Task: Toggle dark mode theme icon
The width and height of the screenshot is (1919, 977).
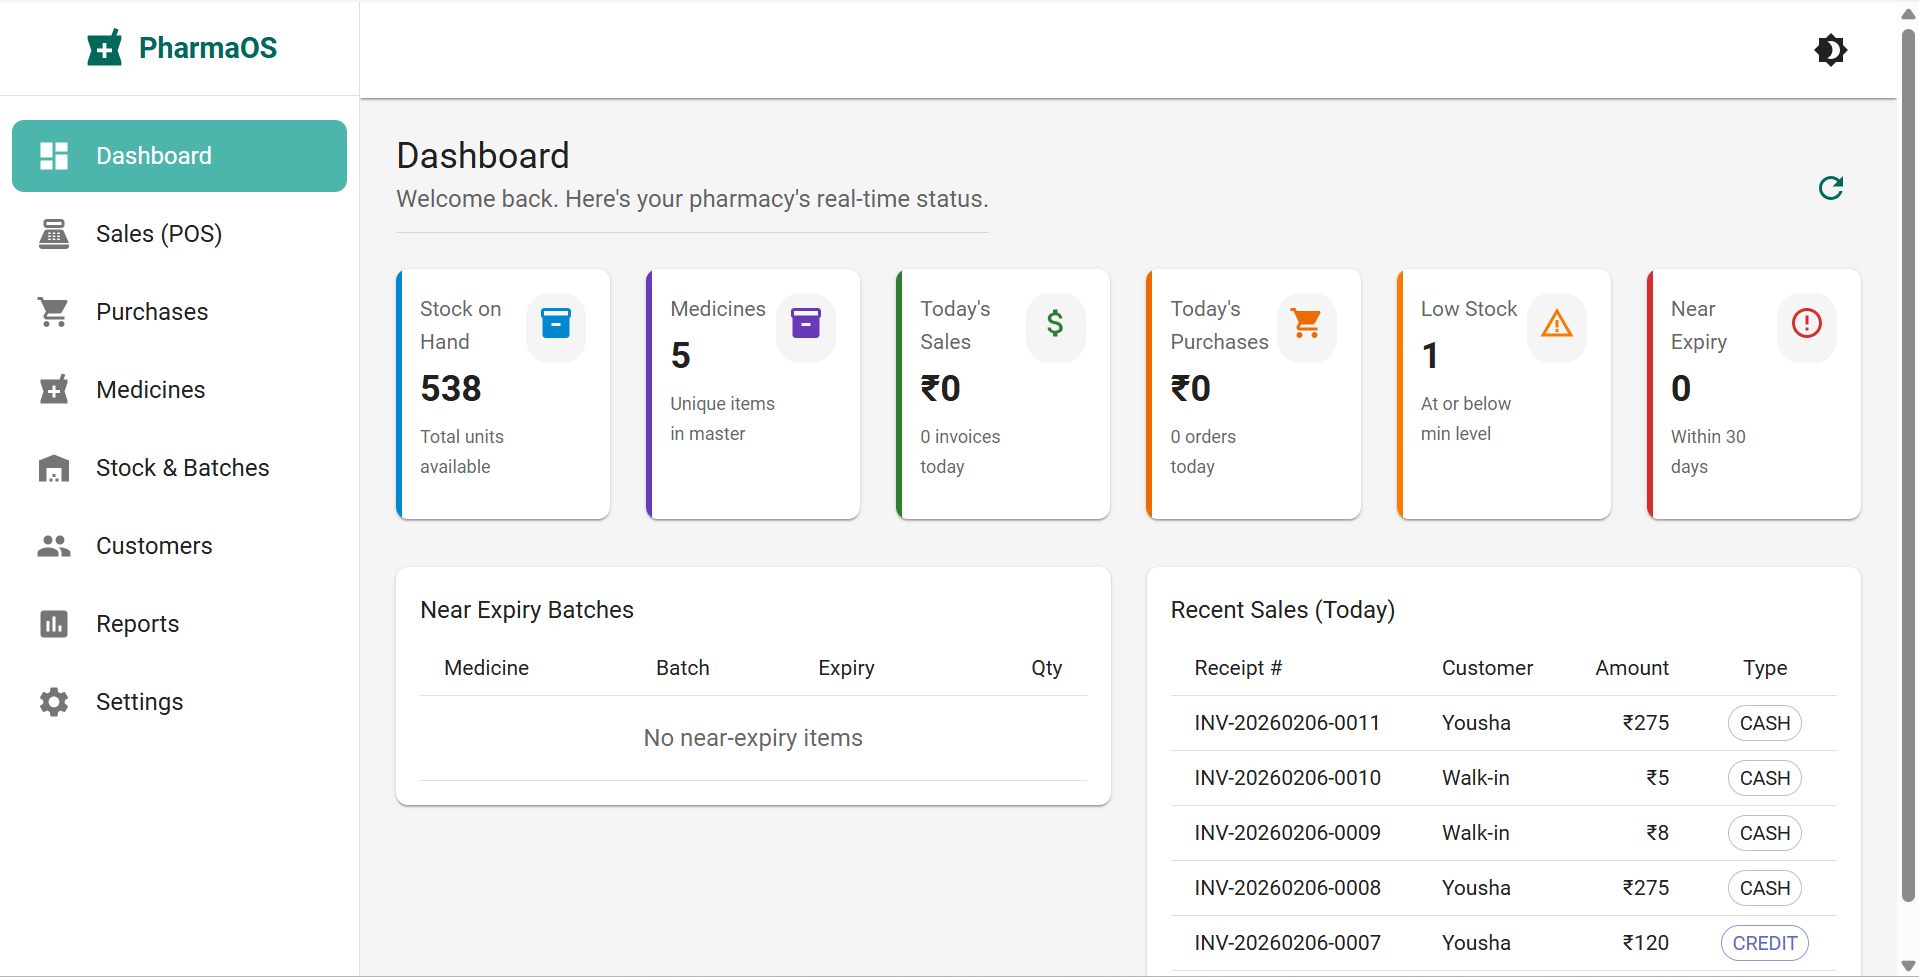Action: tap(1830, 50)
